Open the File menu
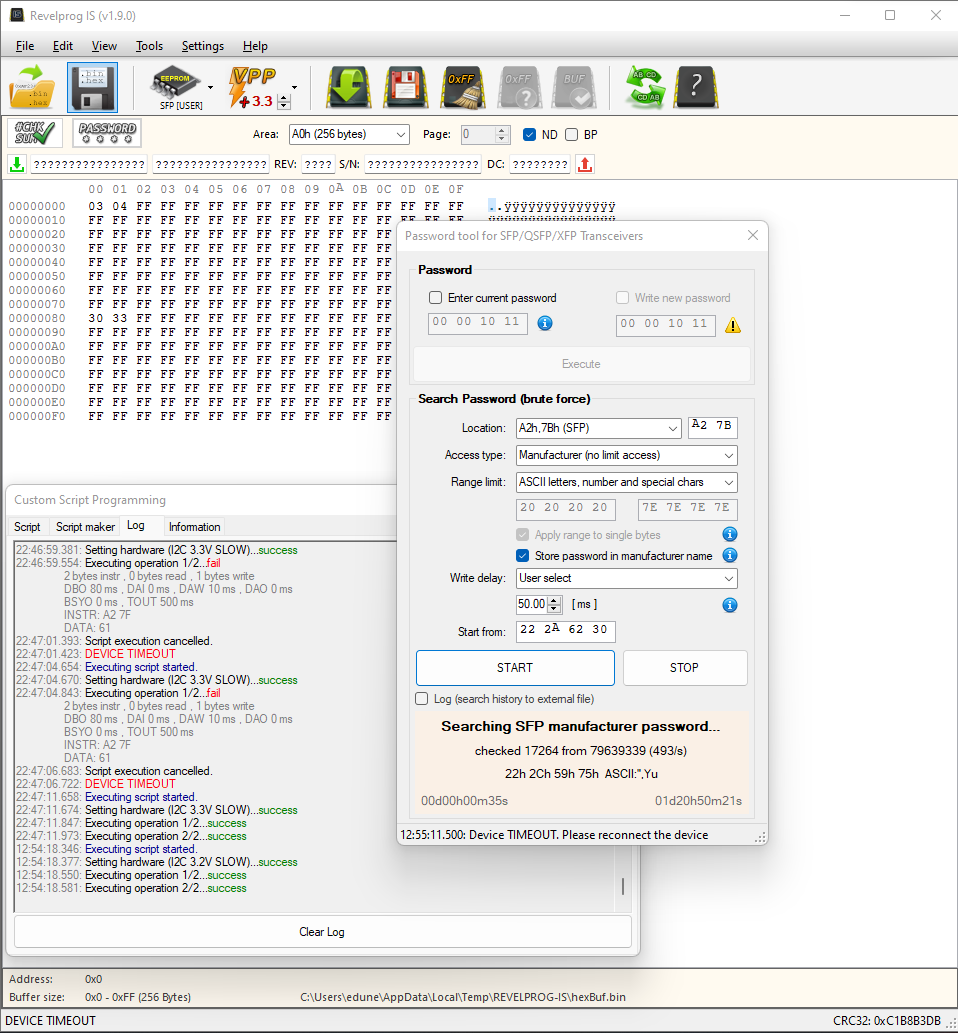The height and width of the screenshot is (1033, 958). click(25, 46)
